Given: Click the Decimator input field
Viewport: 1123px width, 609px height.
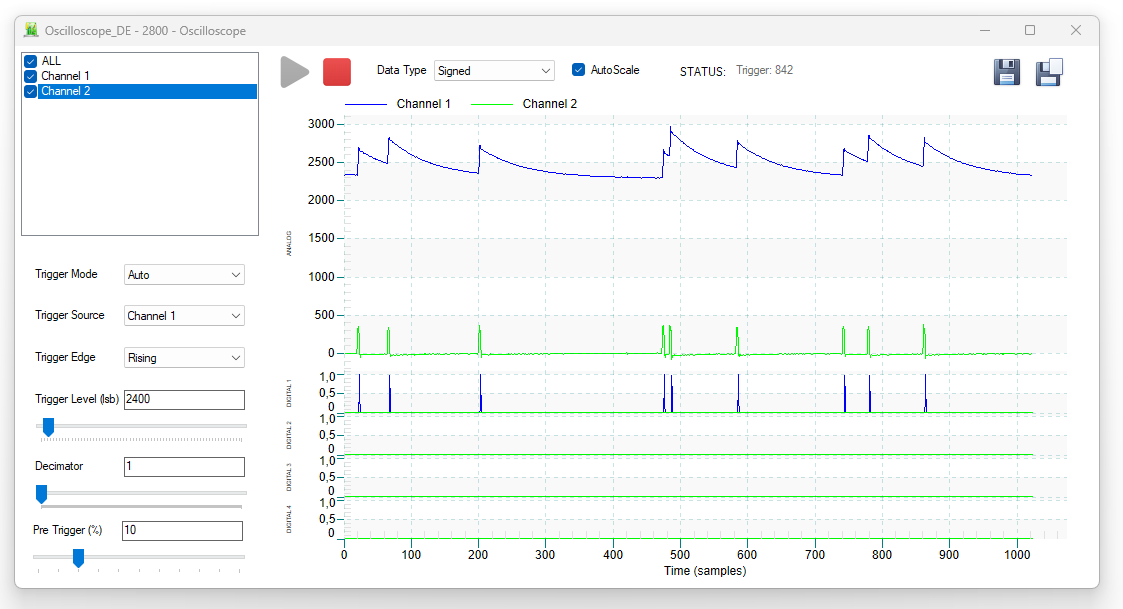Looking at the screenshot, I should coord(184,466).
